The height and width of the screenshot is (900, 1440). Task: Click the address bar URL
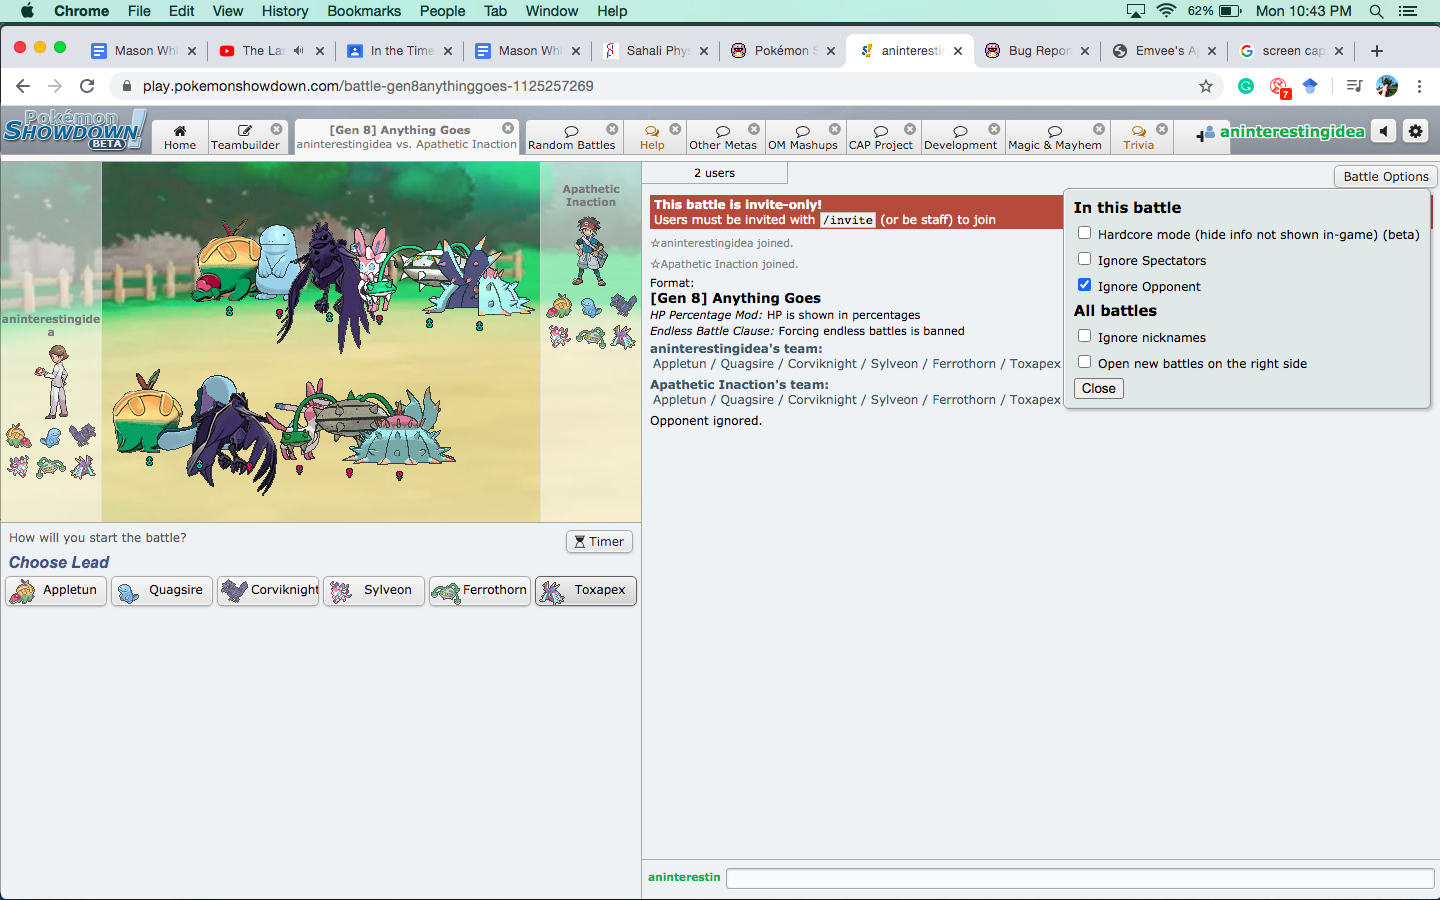pos(368,86)
